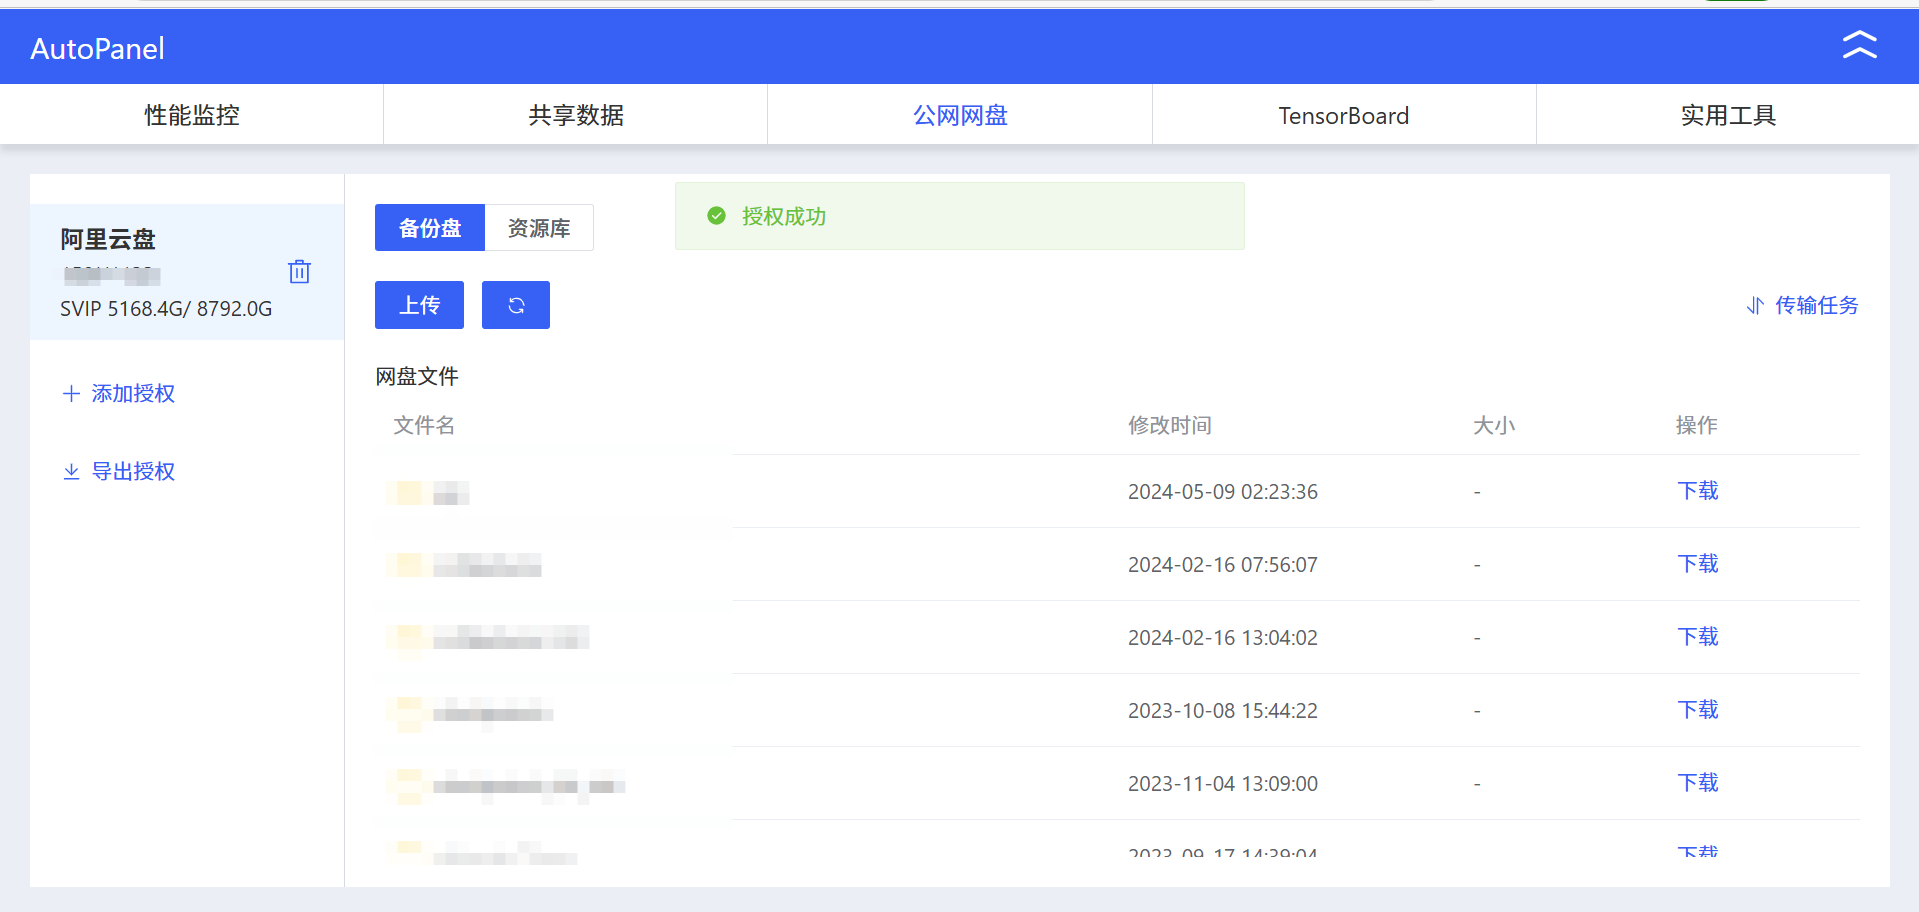Collapse the header with the chevron icon

[x=1859, y=45]
